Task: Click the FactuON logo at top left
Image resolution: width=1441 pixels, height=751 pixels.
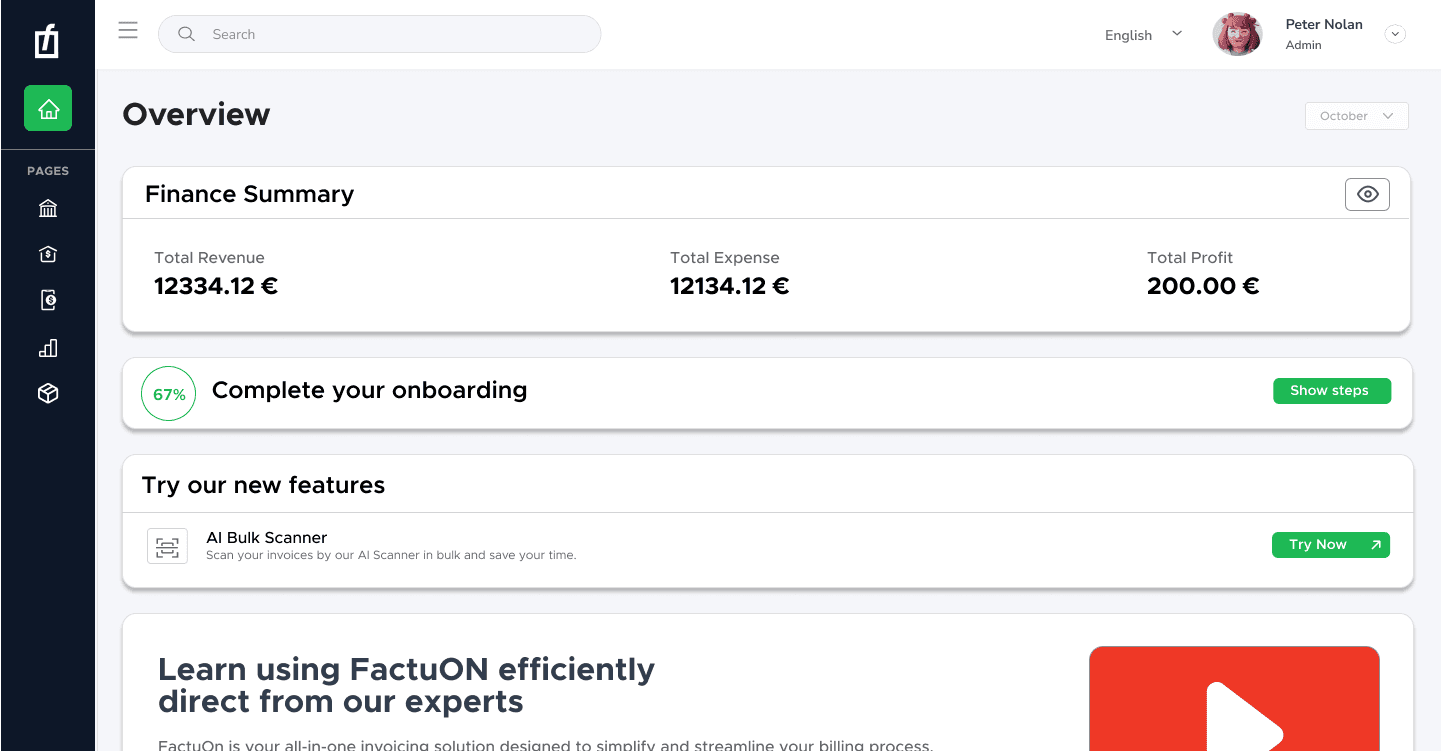Action: (x=47, y=42)
